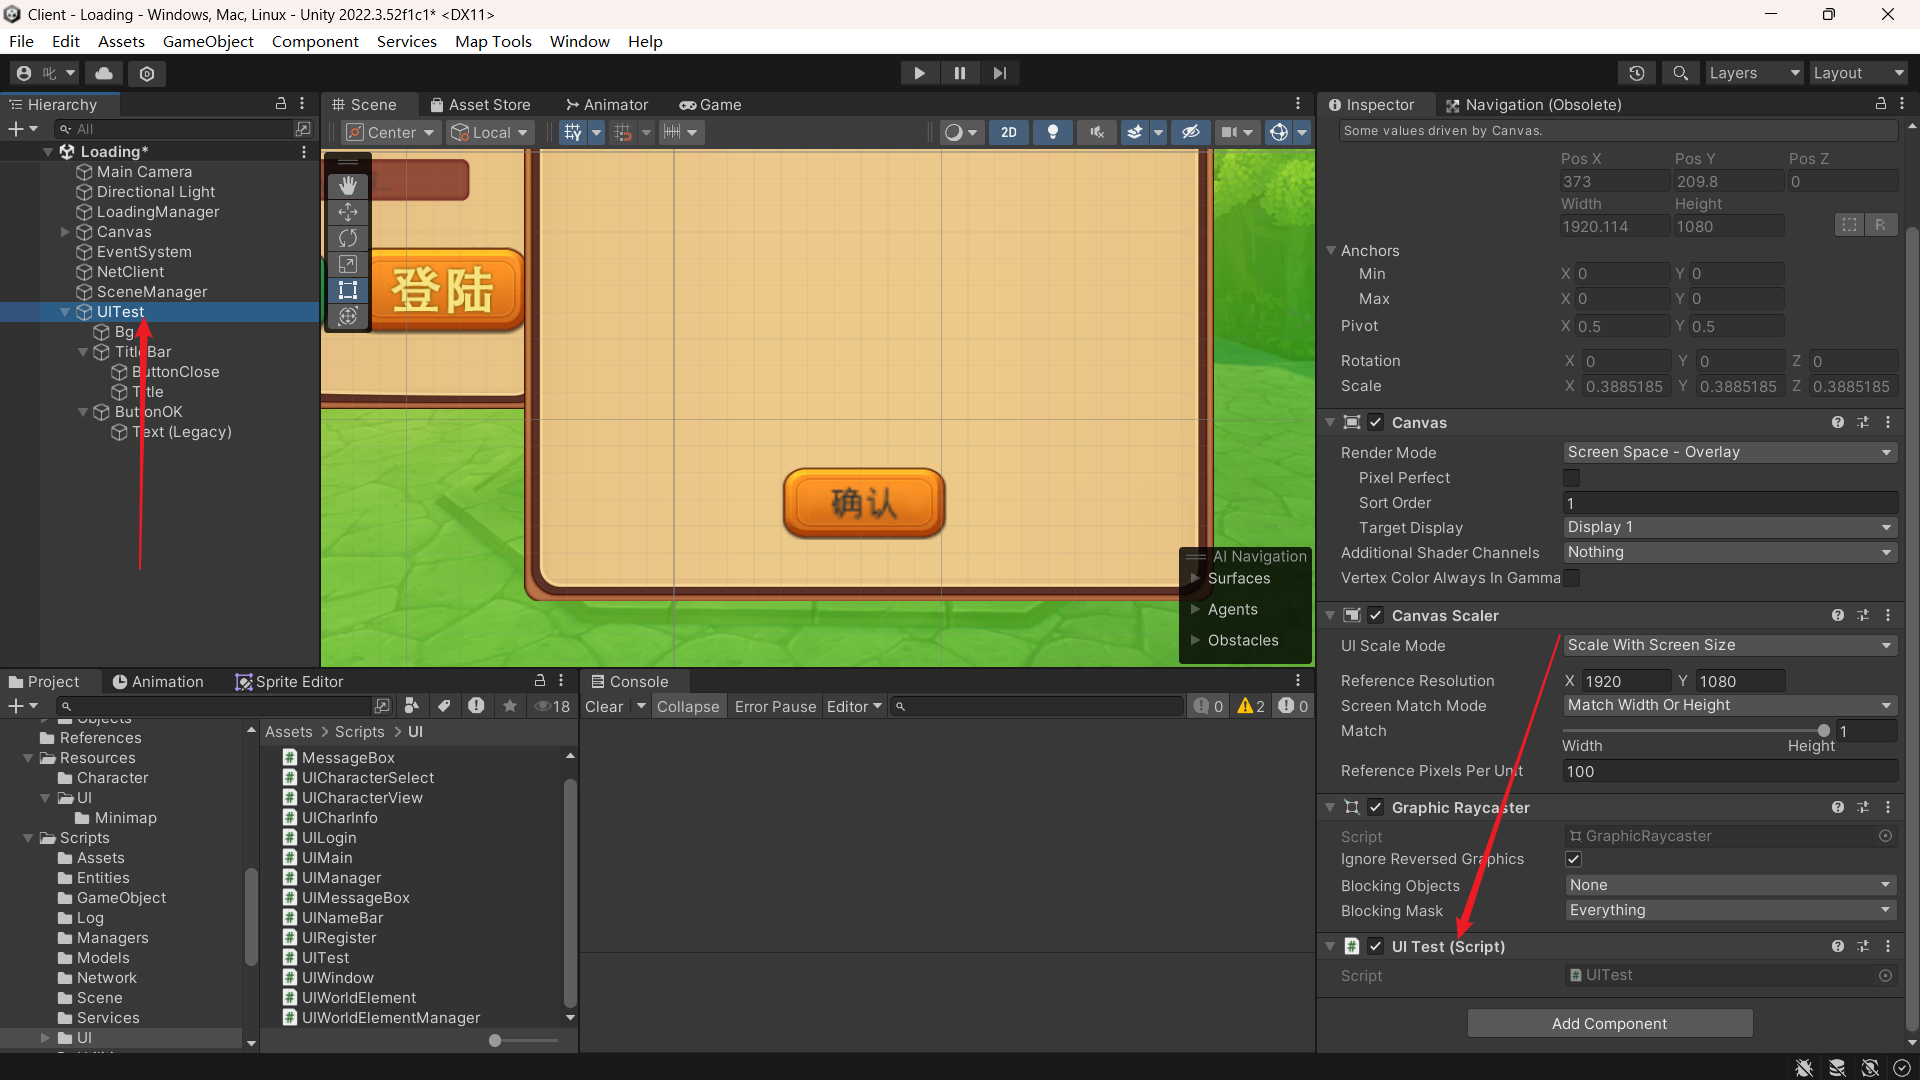Select the Hand tool in the scene toolbar

pyautogui.click(x=348, y=186)
